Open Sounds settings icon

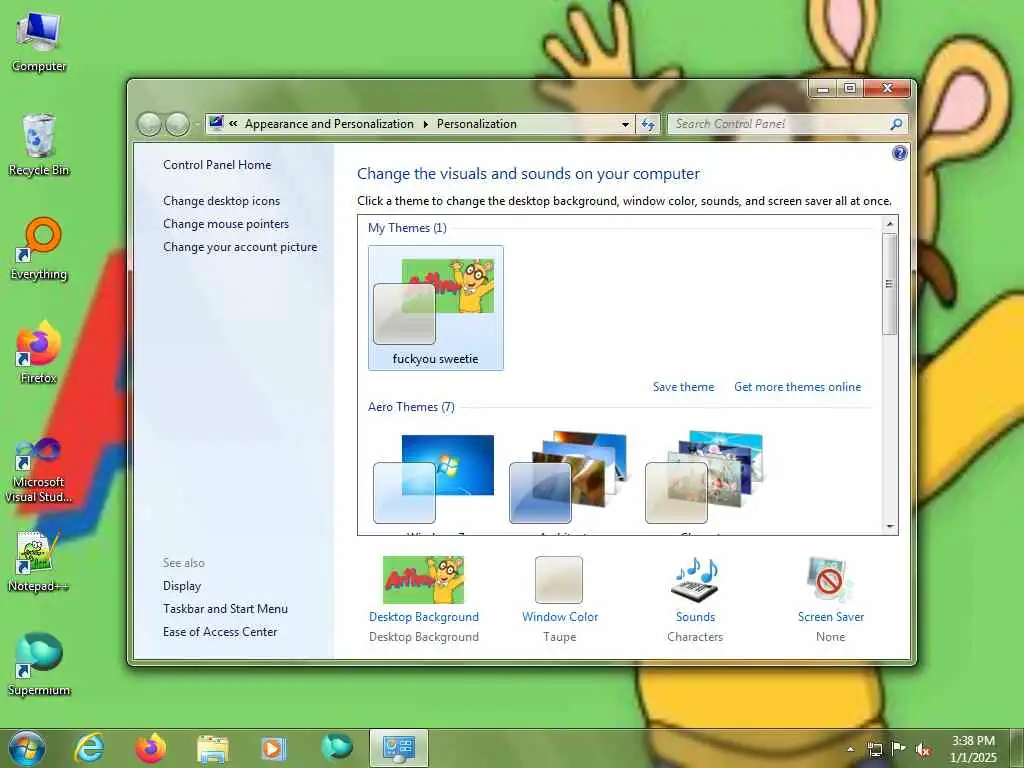coord(695,580)
